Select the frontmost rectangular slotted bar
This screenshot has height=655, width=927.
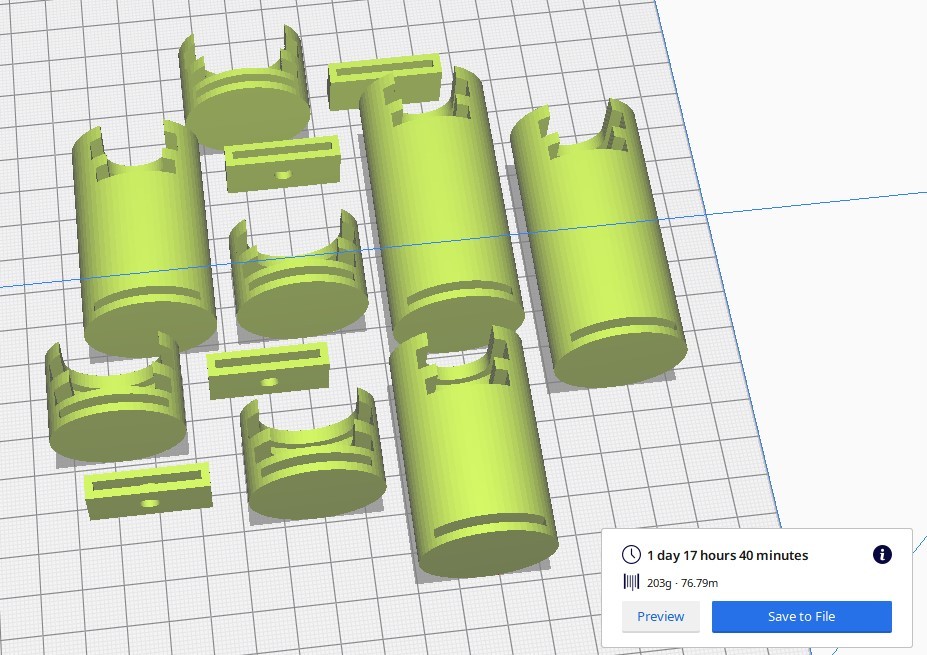click(x=148, y=490)
